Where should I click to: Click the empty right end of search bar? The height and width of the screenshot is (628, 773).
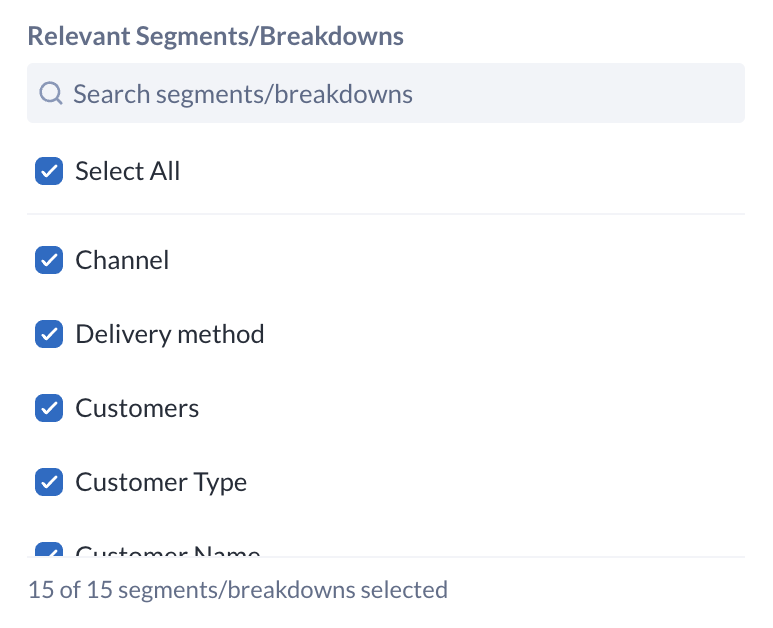tap(680, 94)
